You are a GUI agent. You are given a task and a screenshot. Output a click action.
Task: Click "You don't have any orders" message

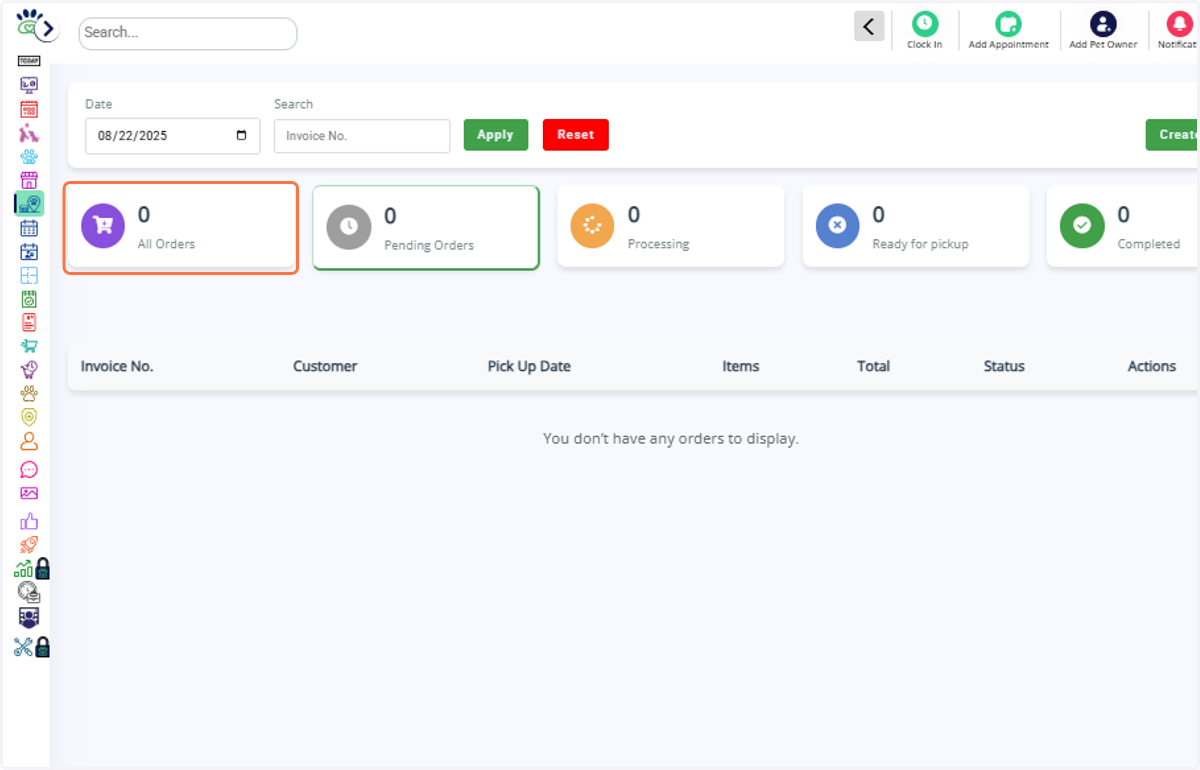point(671,438)
